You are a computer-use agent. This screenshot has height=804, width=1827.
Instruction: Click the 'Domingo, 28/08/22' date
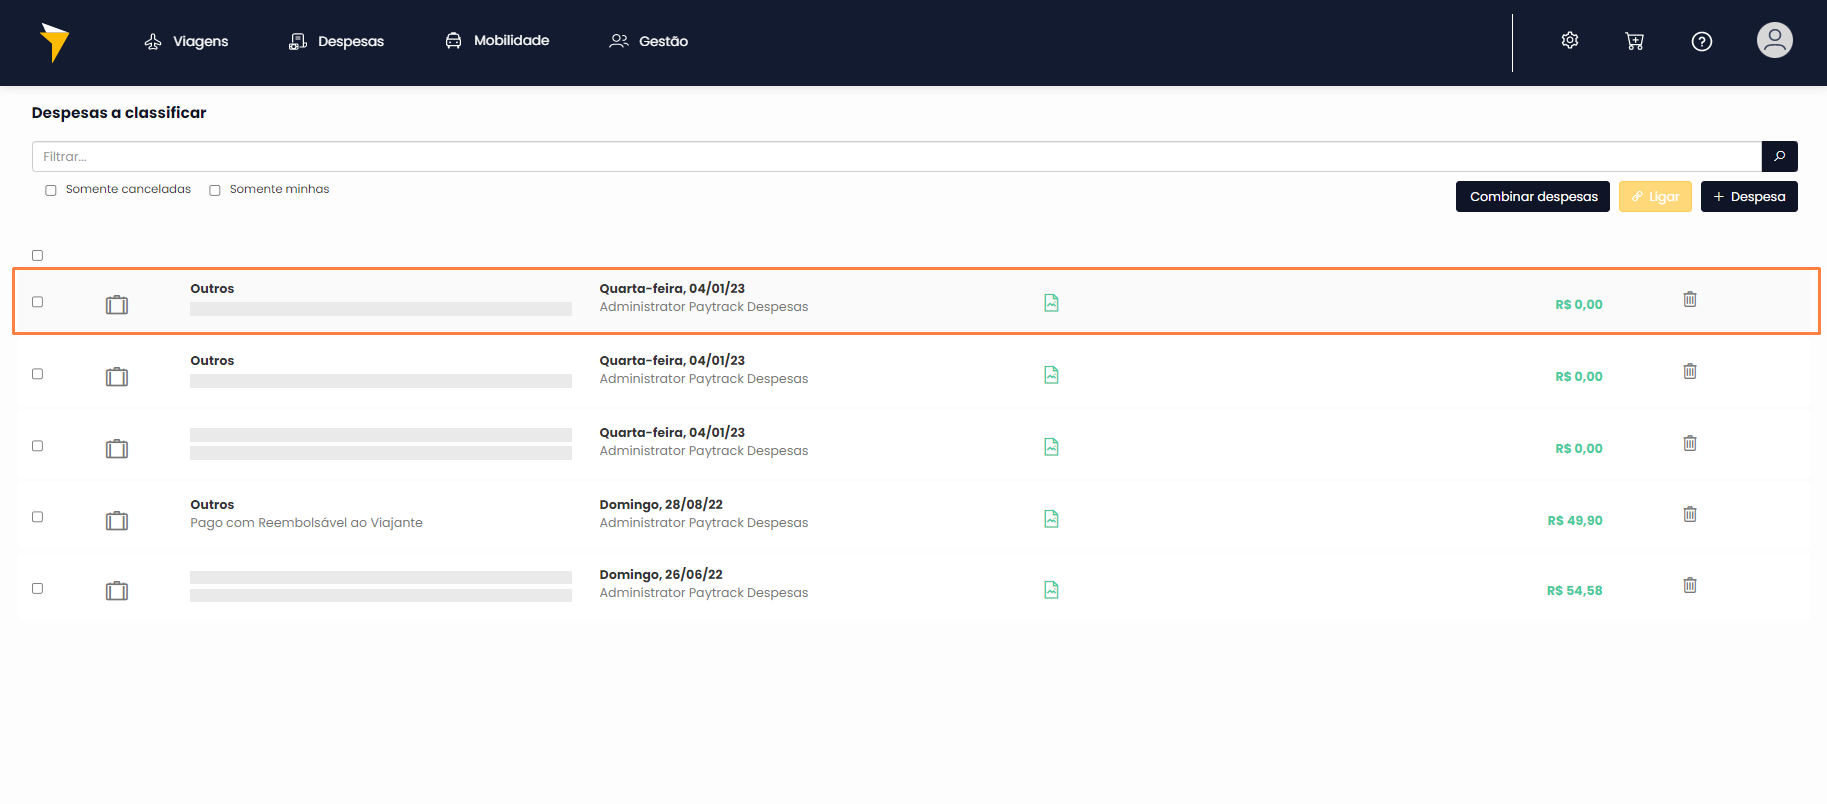tap(661, 505)
